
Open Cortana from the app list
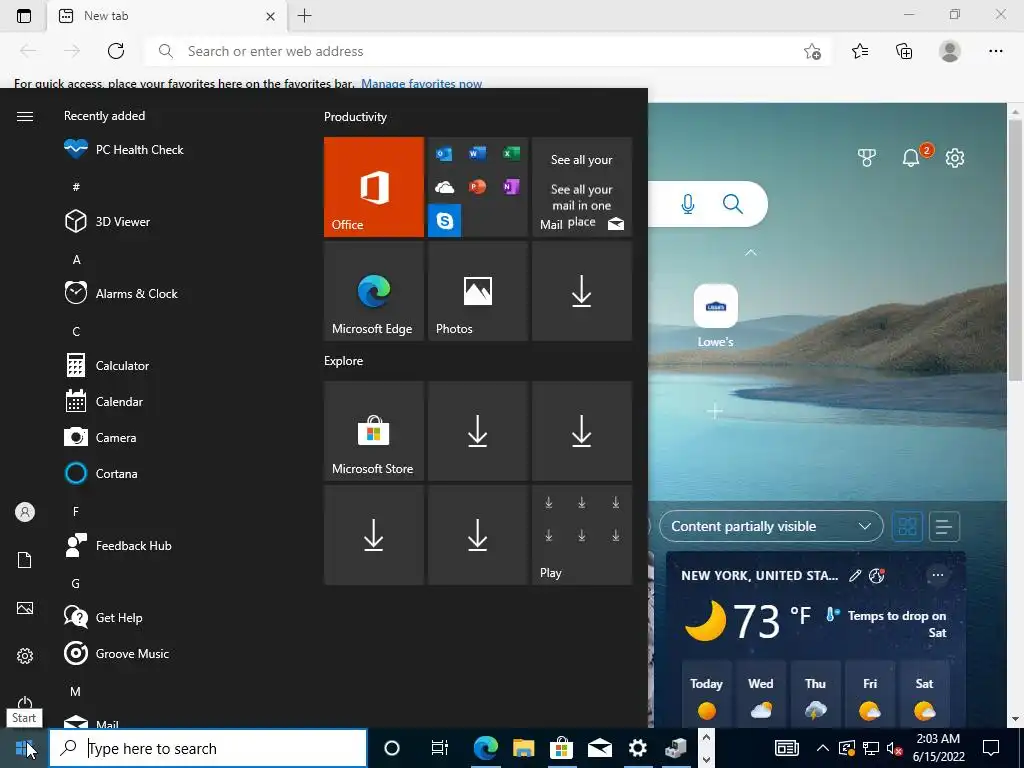click(x=101, y=473)
